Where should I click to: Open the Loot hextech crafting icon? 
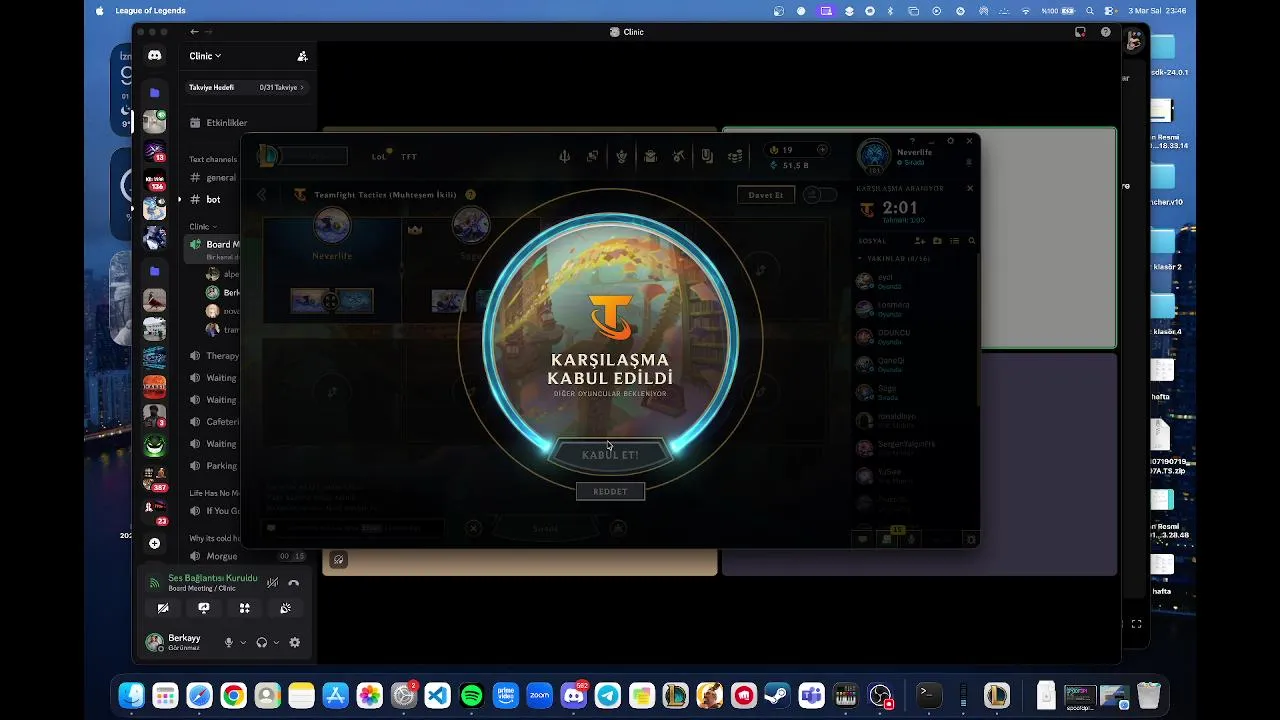click(679, 156)
